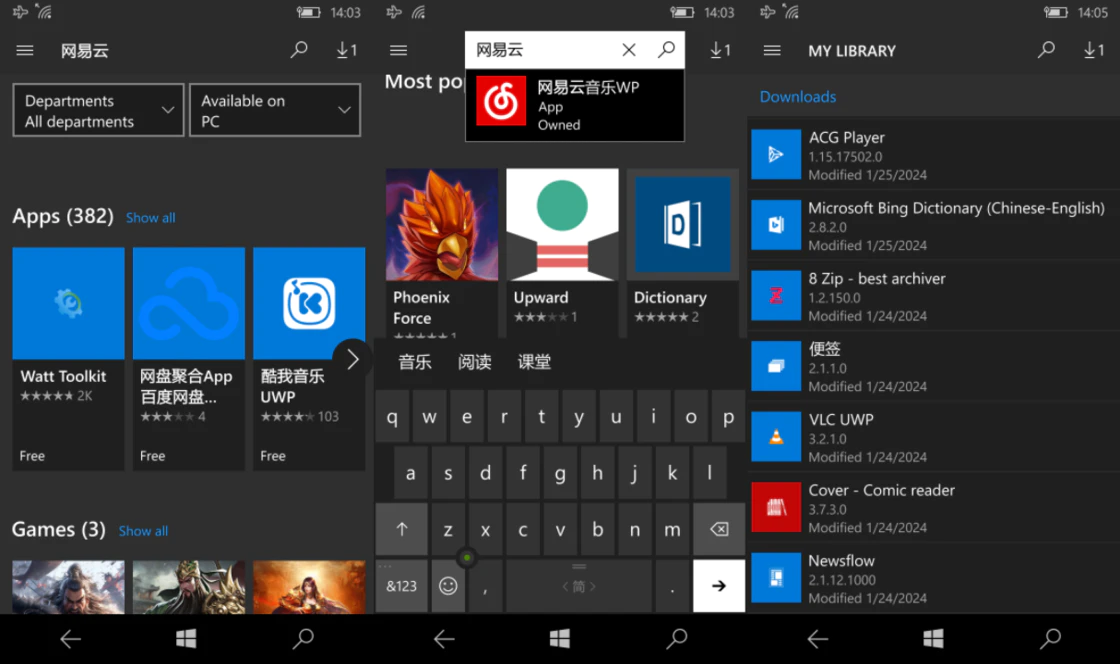
Task: Select the ACG Player app icon
Action: (776, 155)
